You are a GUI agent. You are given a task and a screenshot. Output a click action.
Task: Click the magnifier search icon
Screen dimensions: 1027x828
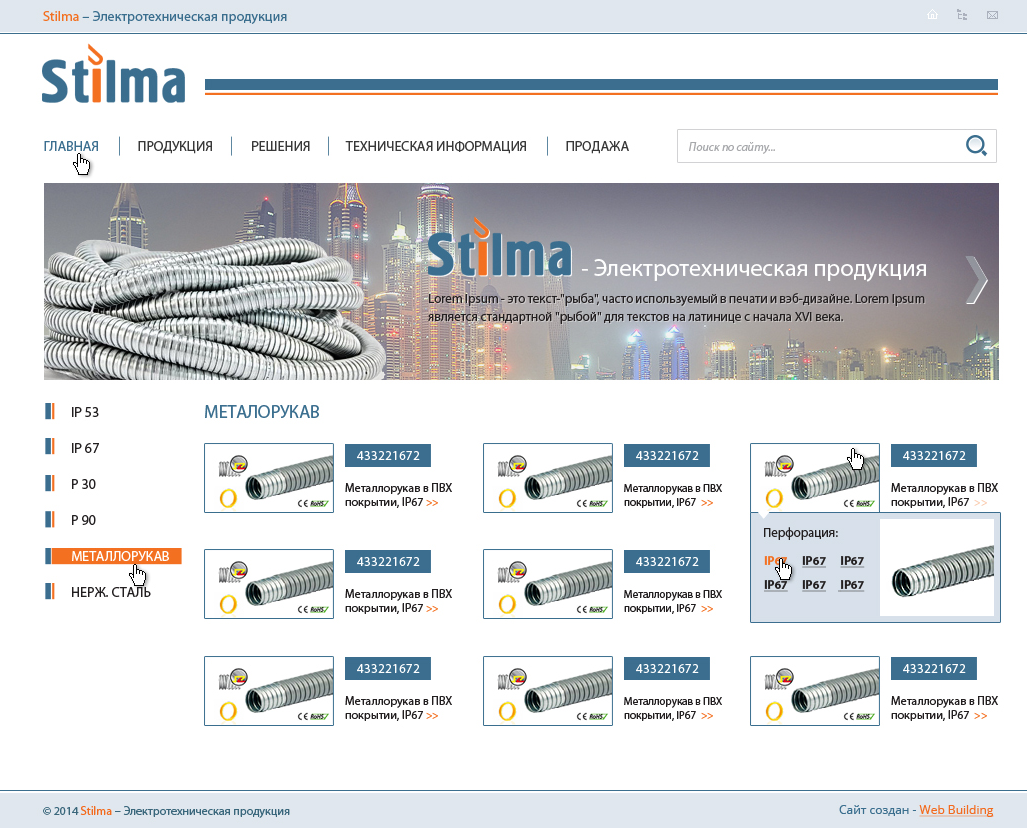[x=976, y=145]
